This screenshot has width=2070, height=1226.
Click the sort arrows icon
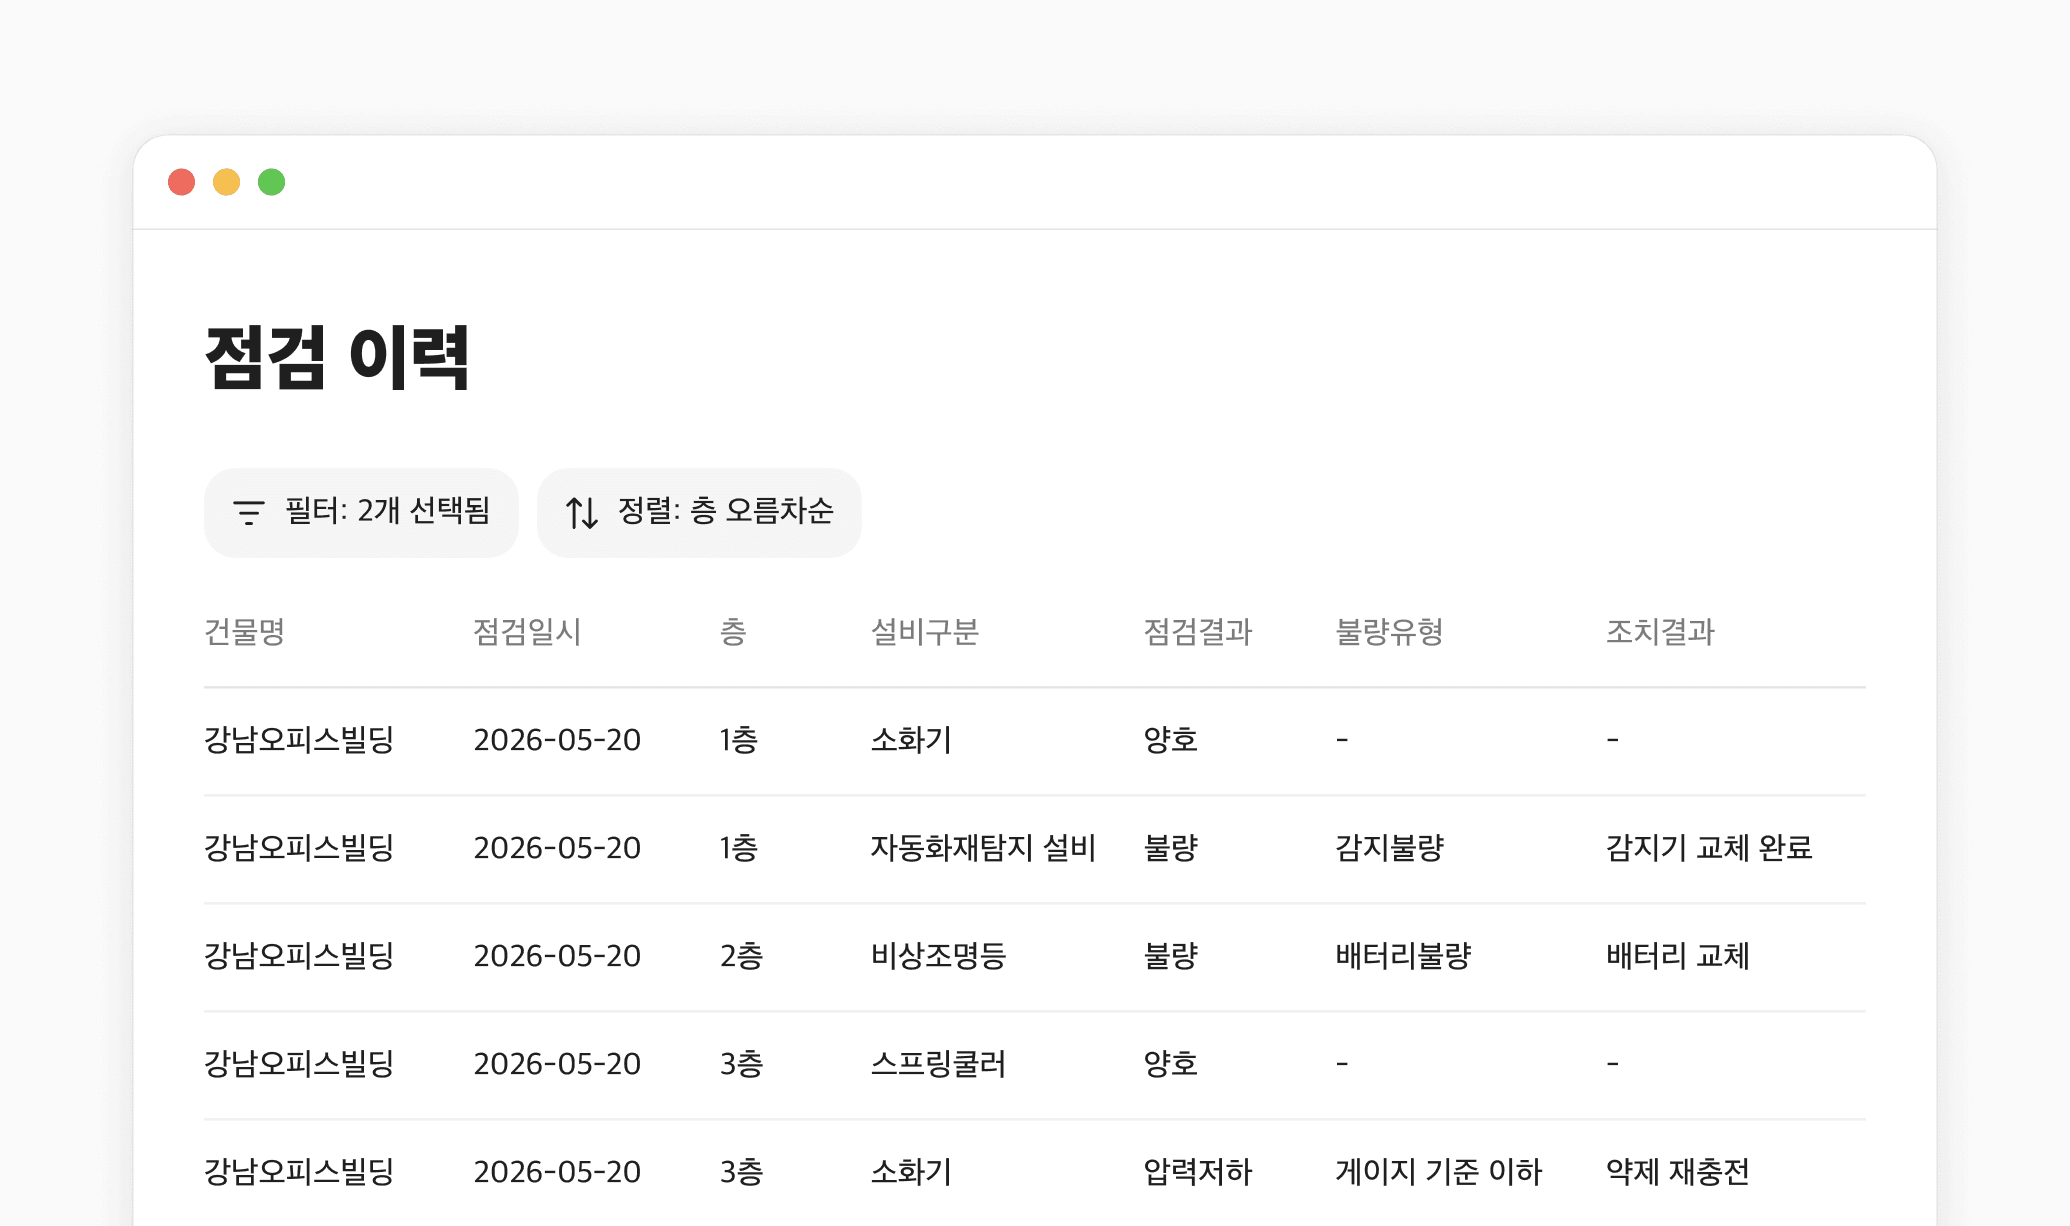pos(581,512)
